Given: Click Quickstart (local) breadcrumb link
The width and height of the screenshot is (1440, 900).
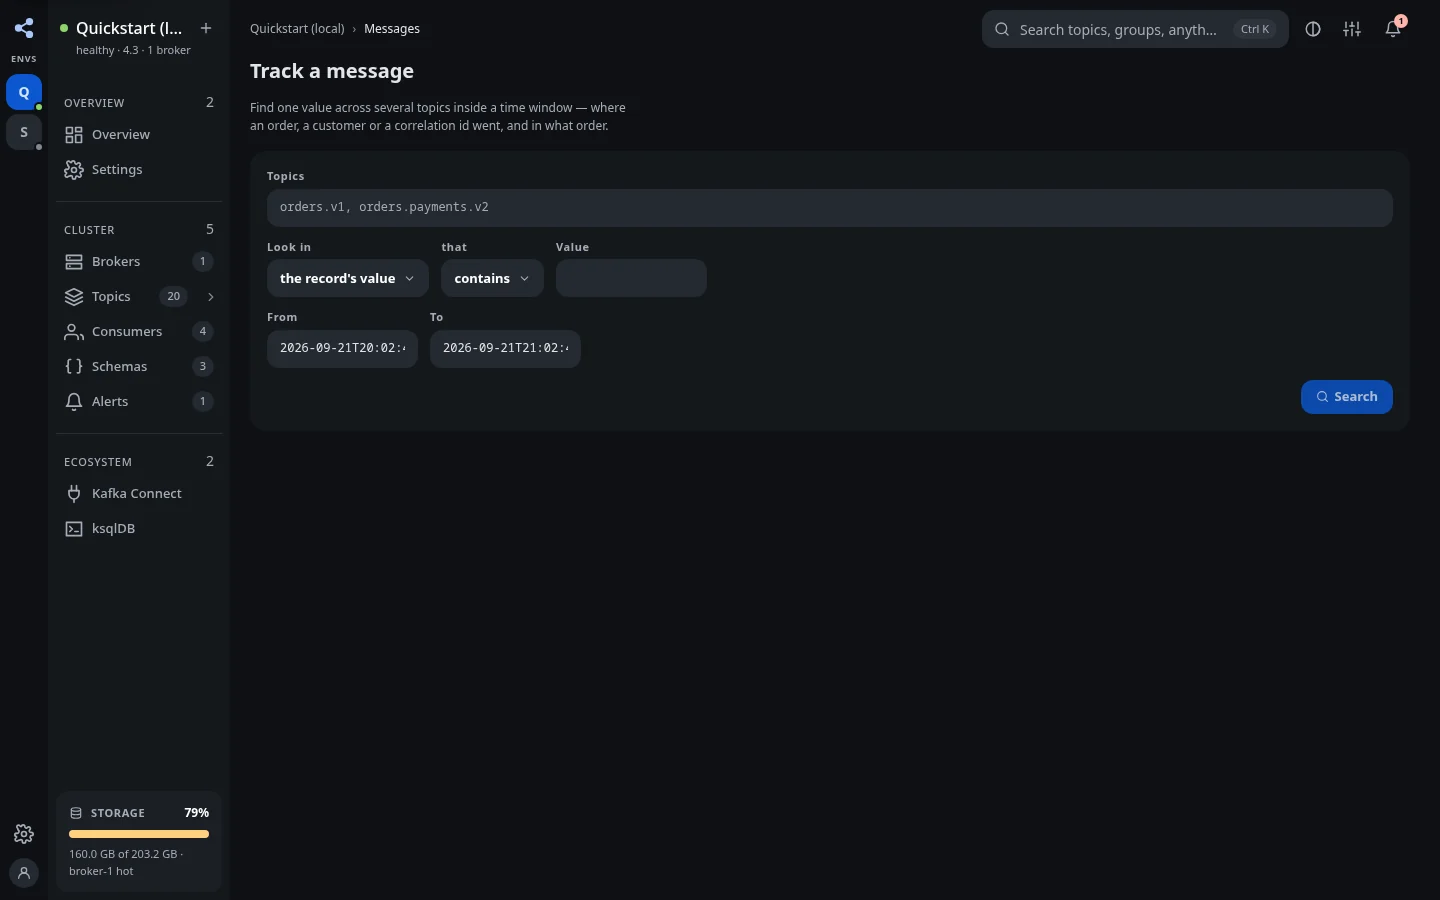Looking at the screenshot, I should pyautogui.click(x=297, y=29).
